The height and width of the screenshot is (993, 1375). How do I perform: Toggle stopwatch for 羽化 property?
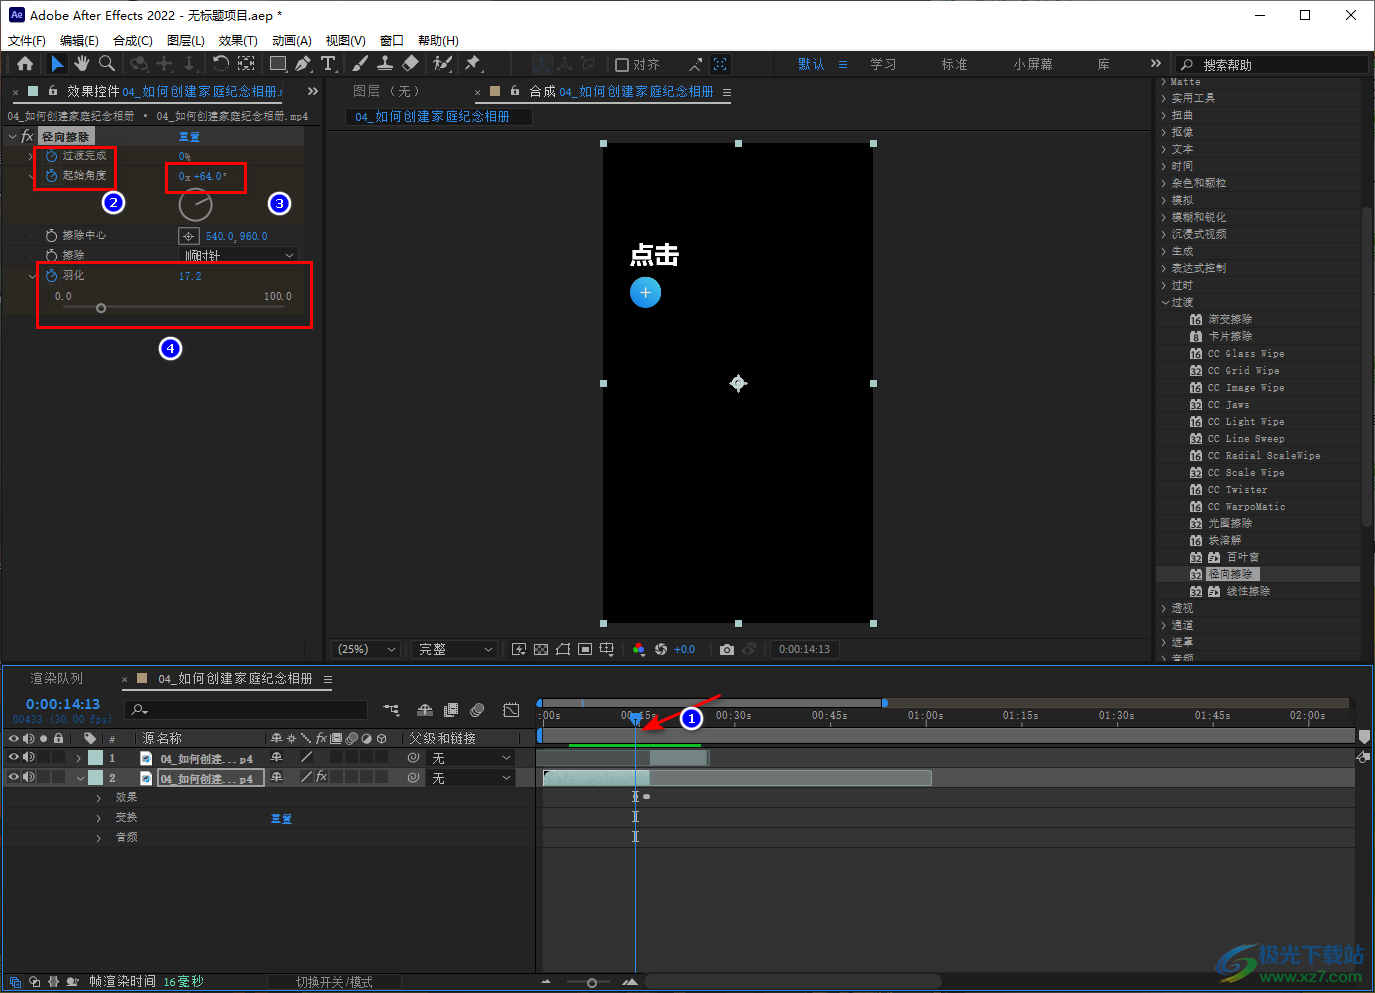point(52,276)
